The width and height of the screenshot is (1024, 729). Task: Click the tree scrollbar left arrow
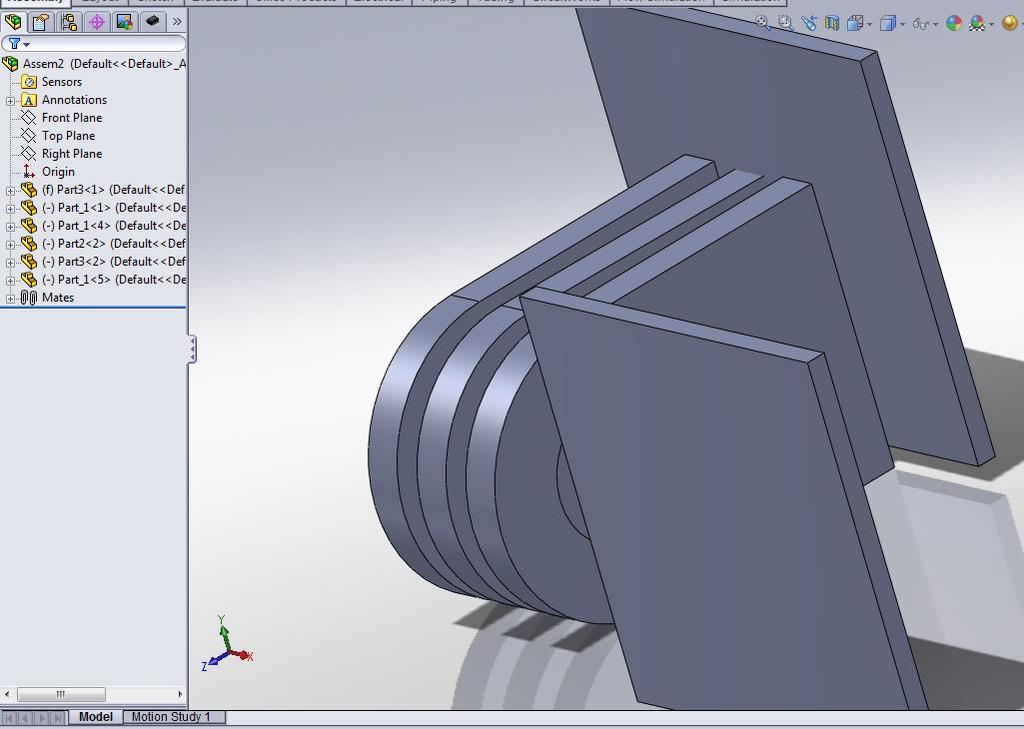tap(7, 694)
